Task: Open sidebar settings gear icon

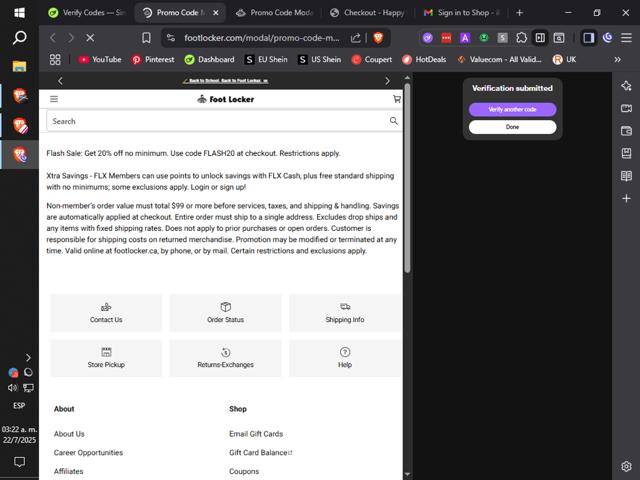Action: coord(626,466)
